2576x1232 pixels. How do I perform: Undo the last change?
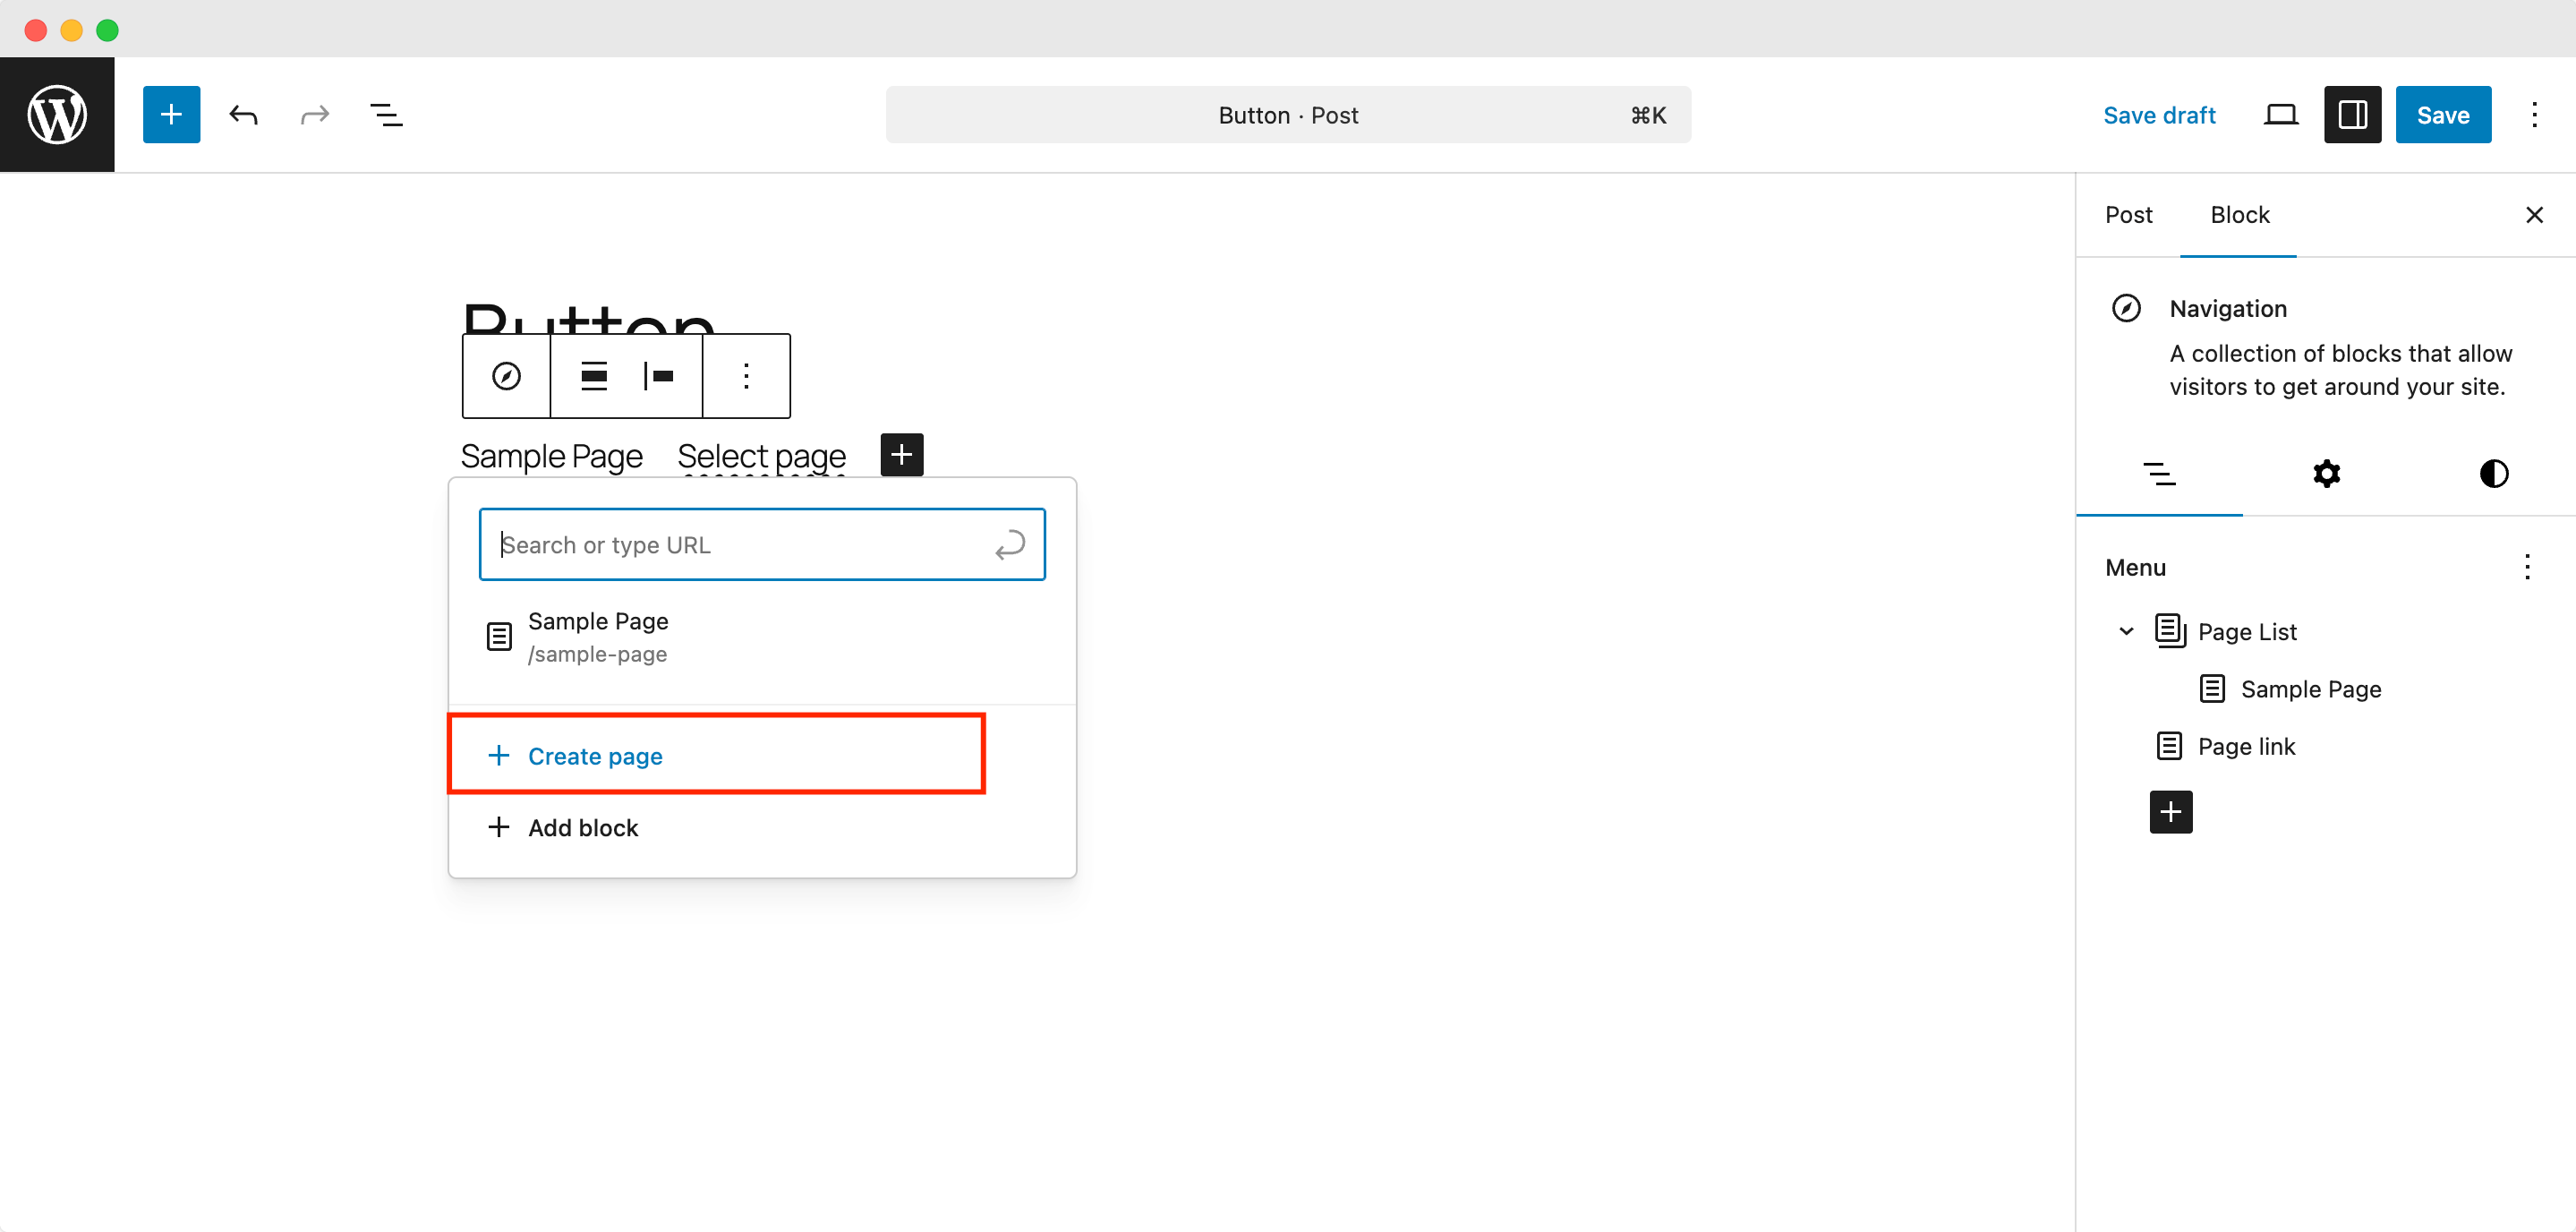[243, 115]
